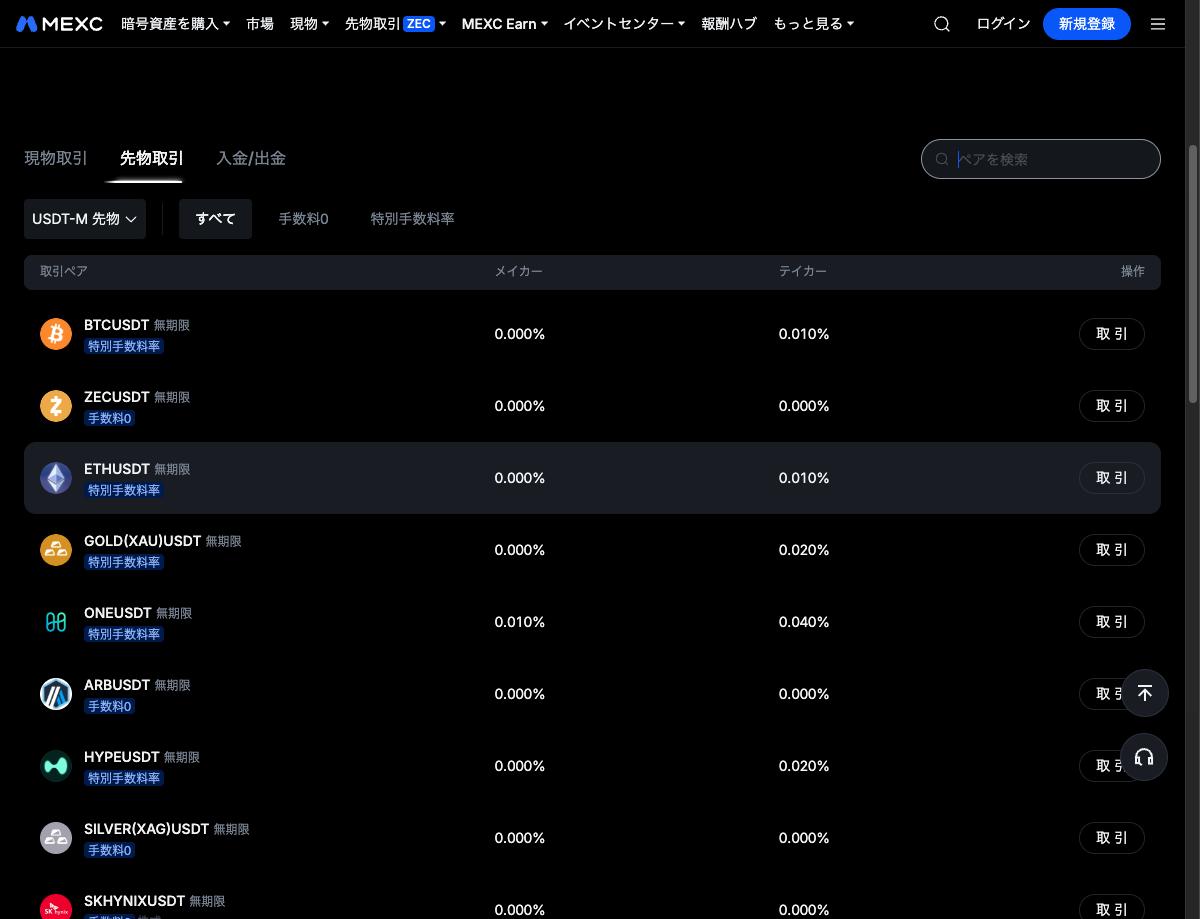This screenshot has width=1200, height=919.
Task: Click the MEXC logo
Action: (x=60, y=23)
